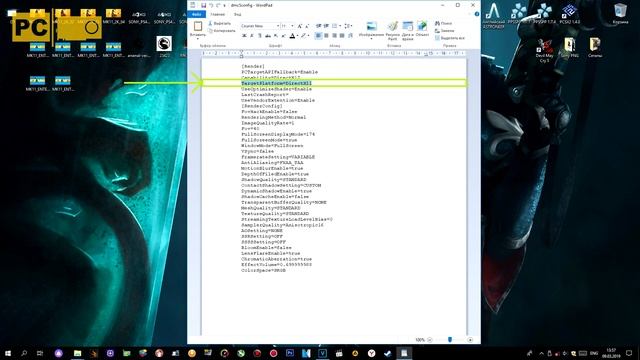Align text left in the paragraph group
The image size is (640, 360).
tap(318, 36)
